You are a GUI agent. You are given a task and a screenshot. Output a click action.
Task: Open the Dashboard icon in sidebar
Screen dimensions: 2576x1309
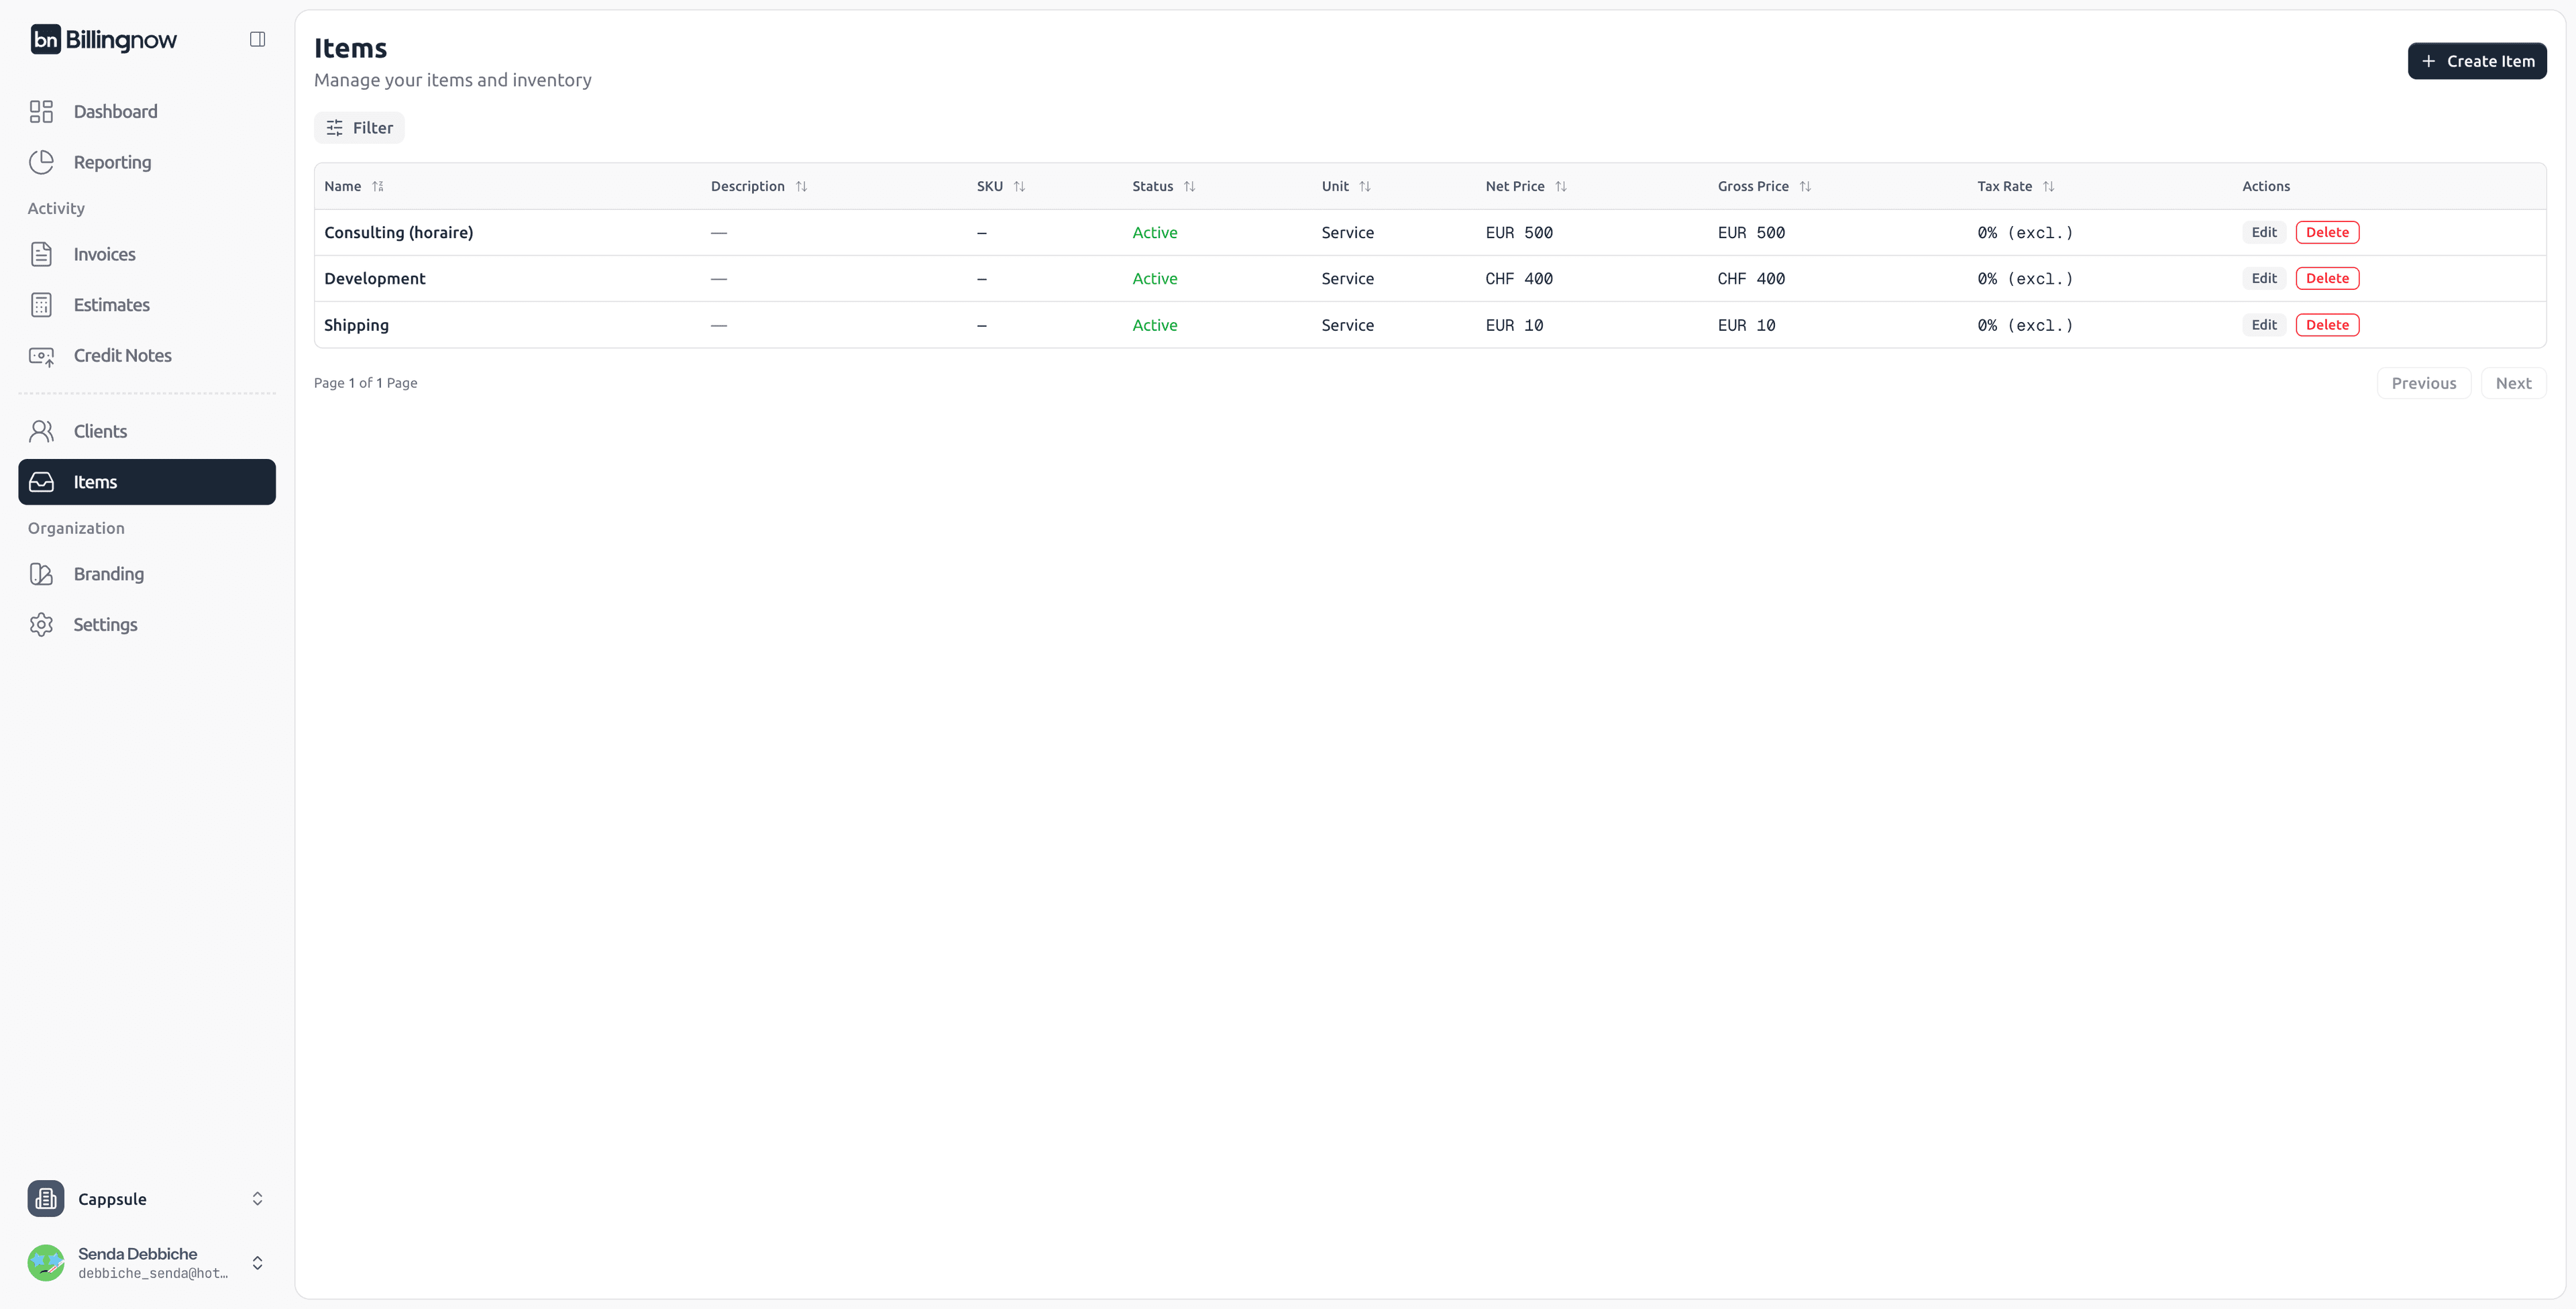click(41, 111)
